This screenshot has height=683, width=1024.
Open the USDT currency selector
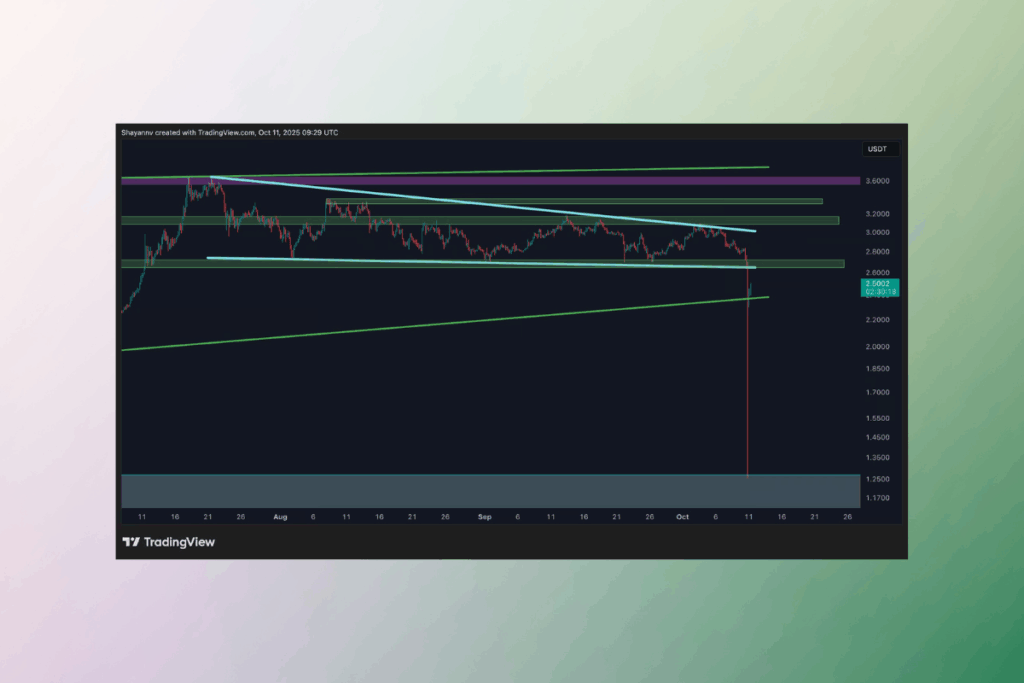(879, 148)
